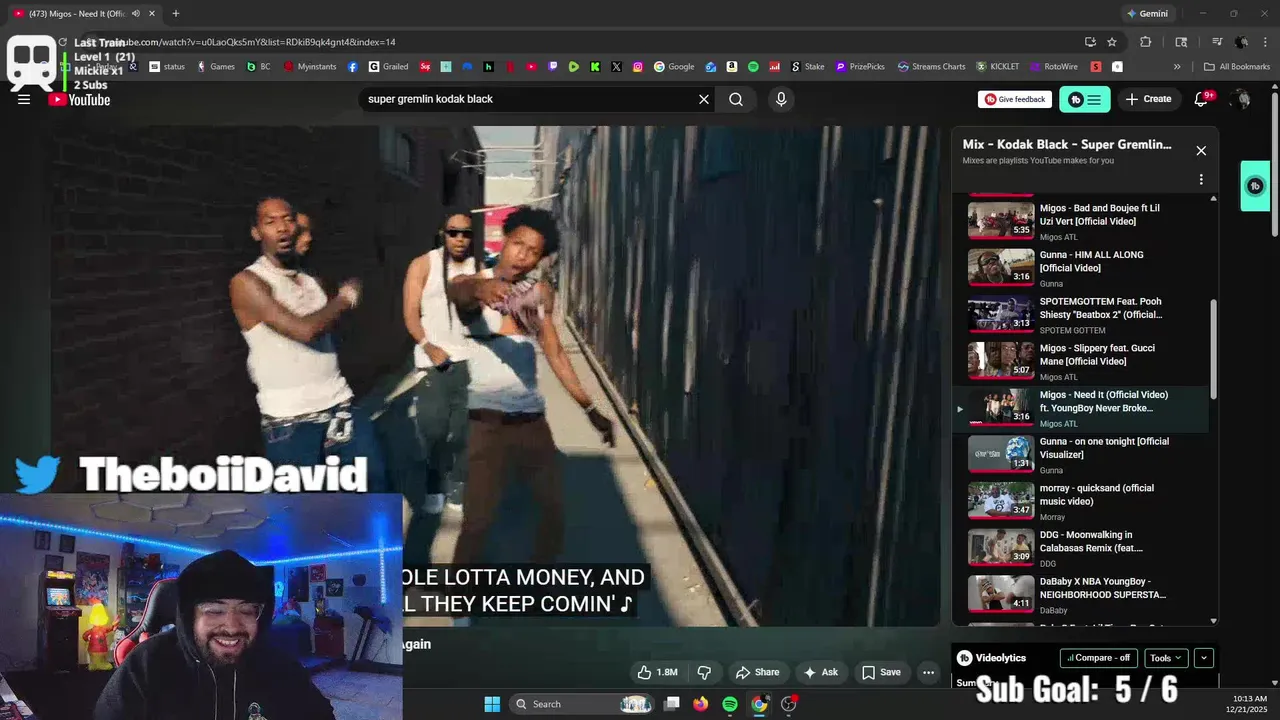Save the video to a playlist
Image resolution: width=1280 pixels, height=720 pixels.
click(x=881, y=672)
